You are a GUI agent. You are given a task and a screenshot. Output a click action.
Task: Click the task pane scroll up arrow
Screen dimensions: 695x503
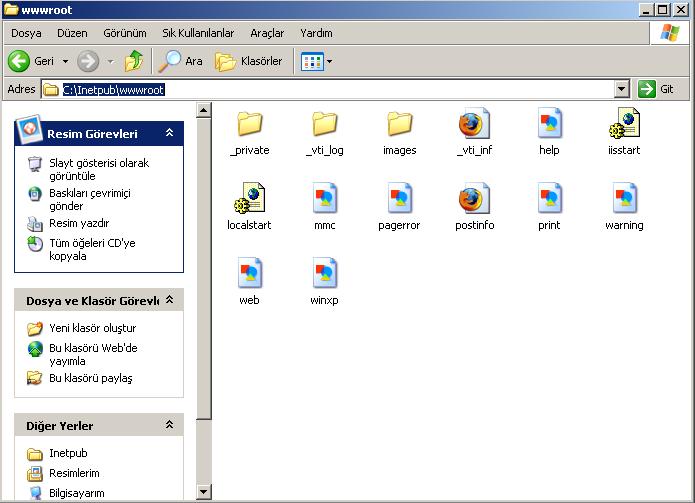coord(203,110)
